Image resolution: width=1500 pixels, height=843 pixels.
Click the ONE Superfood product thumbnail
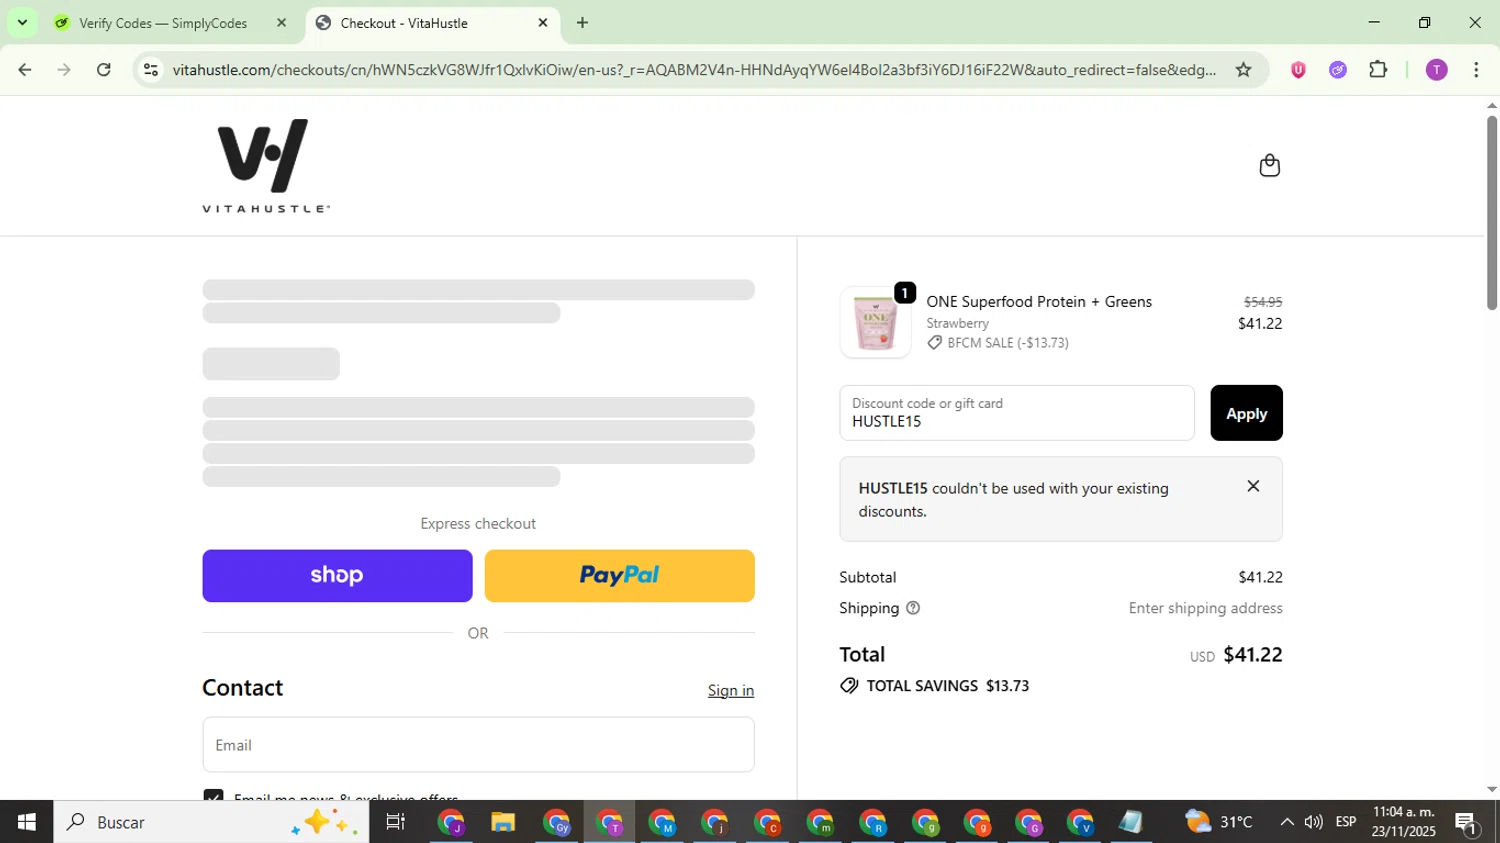point(875,323)
